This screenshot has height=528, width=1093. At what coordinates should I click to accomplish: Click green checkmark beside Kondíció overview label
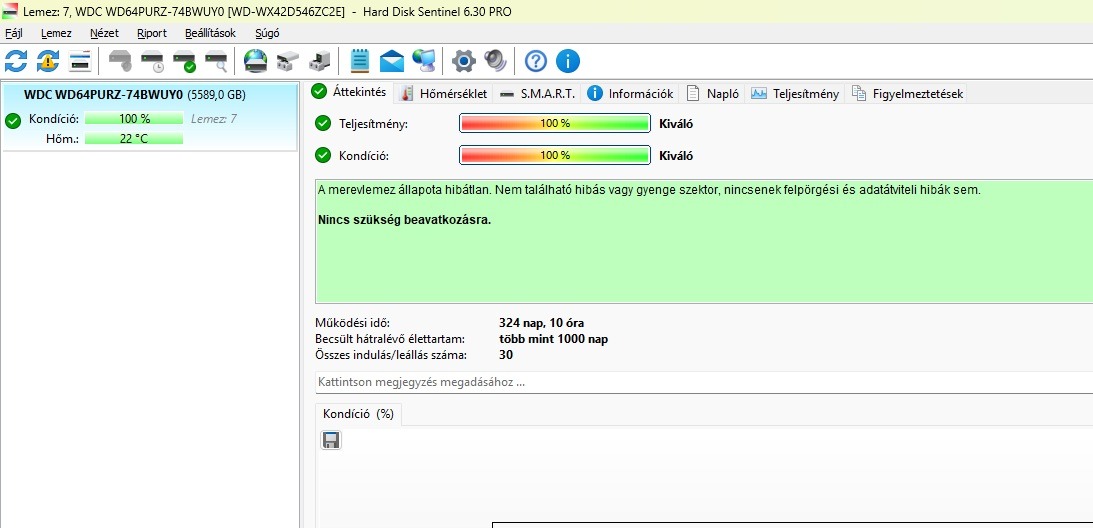pyautogui.click(x=322, y=155)
